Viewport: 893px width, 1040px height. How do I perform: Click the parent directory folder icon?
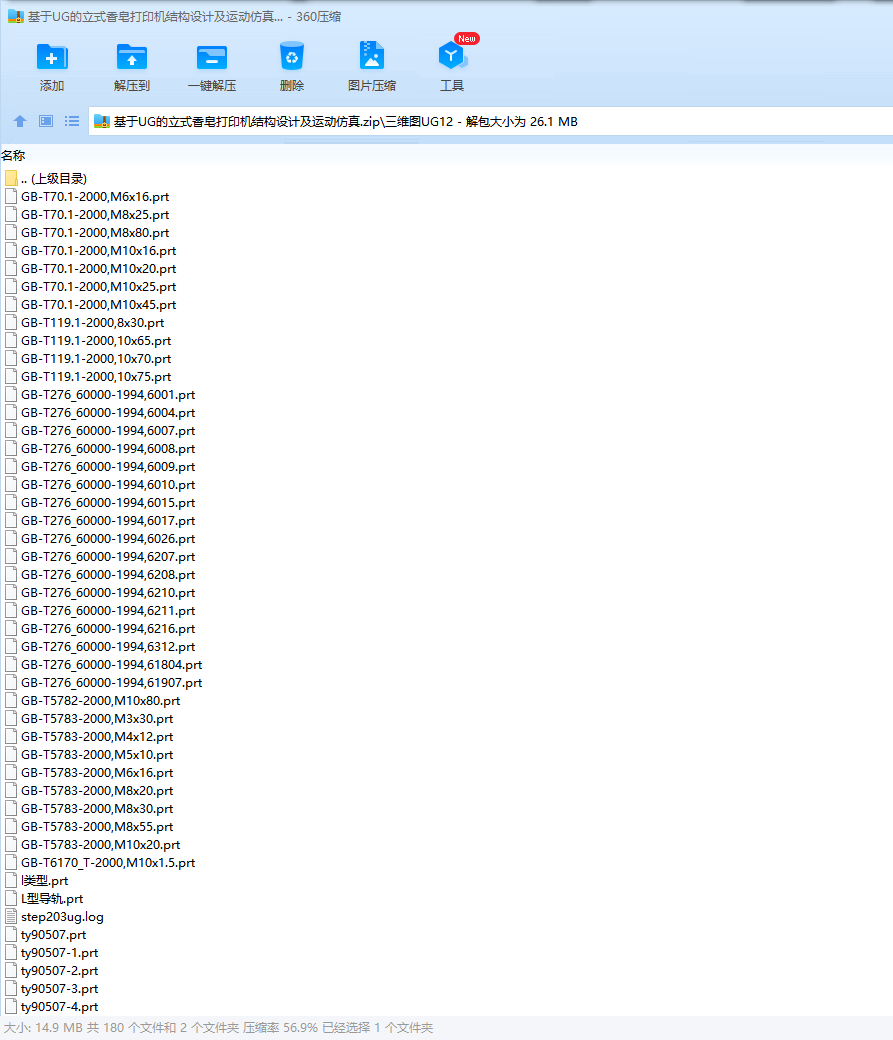(x=11, y=178)
